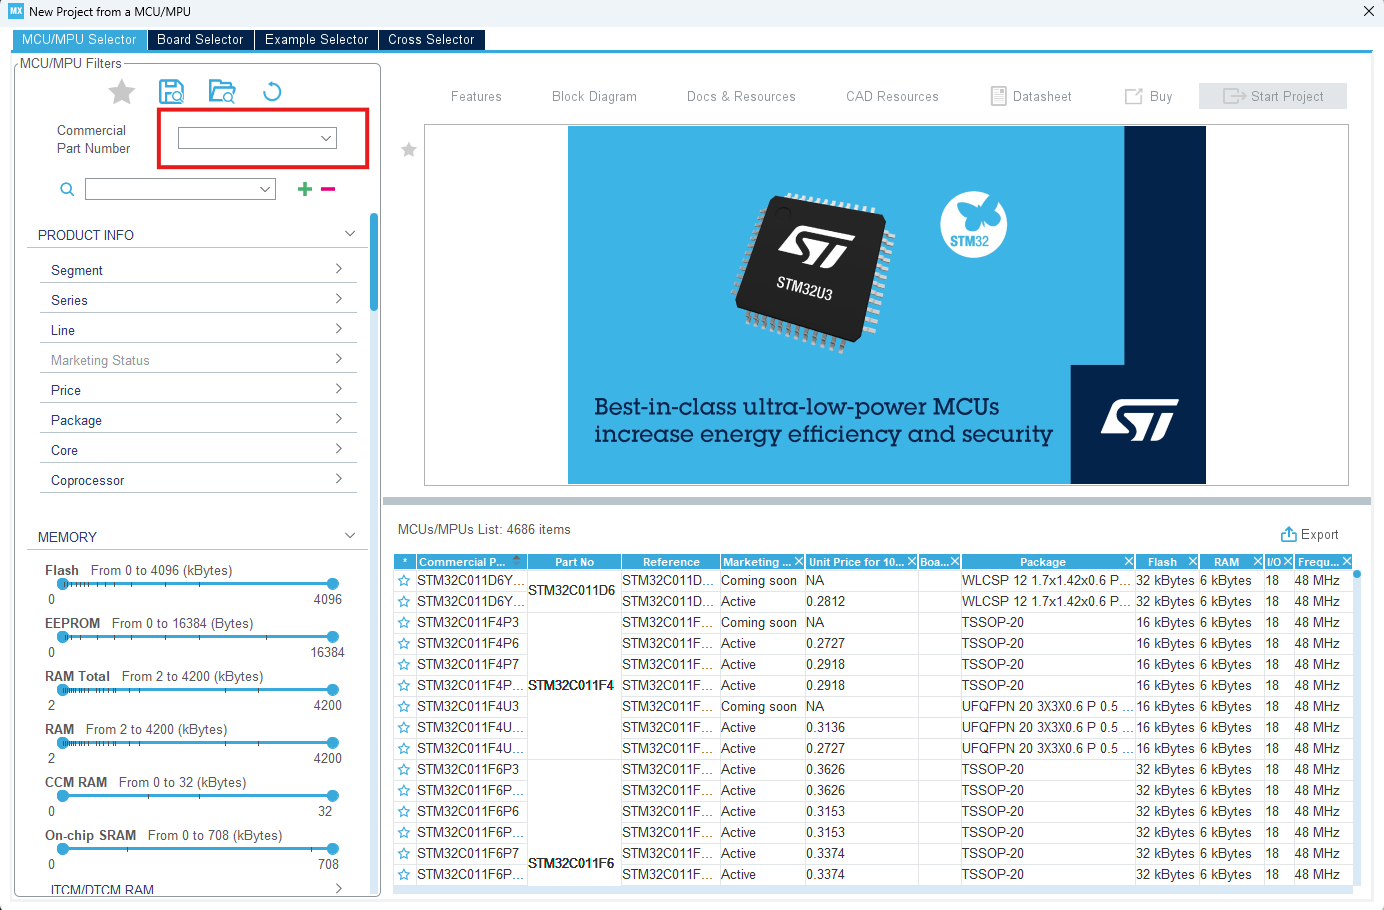
Task: Open the favorites star filter
Action: click(x=121, y=91)
